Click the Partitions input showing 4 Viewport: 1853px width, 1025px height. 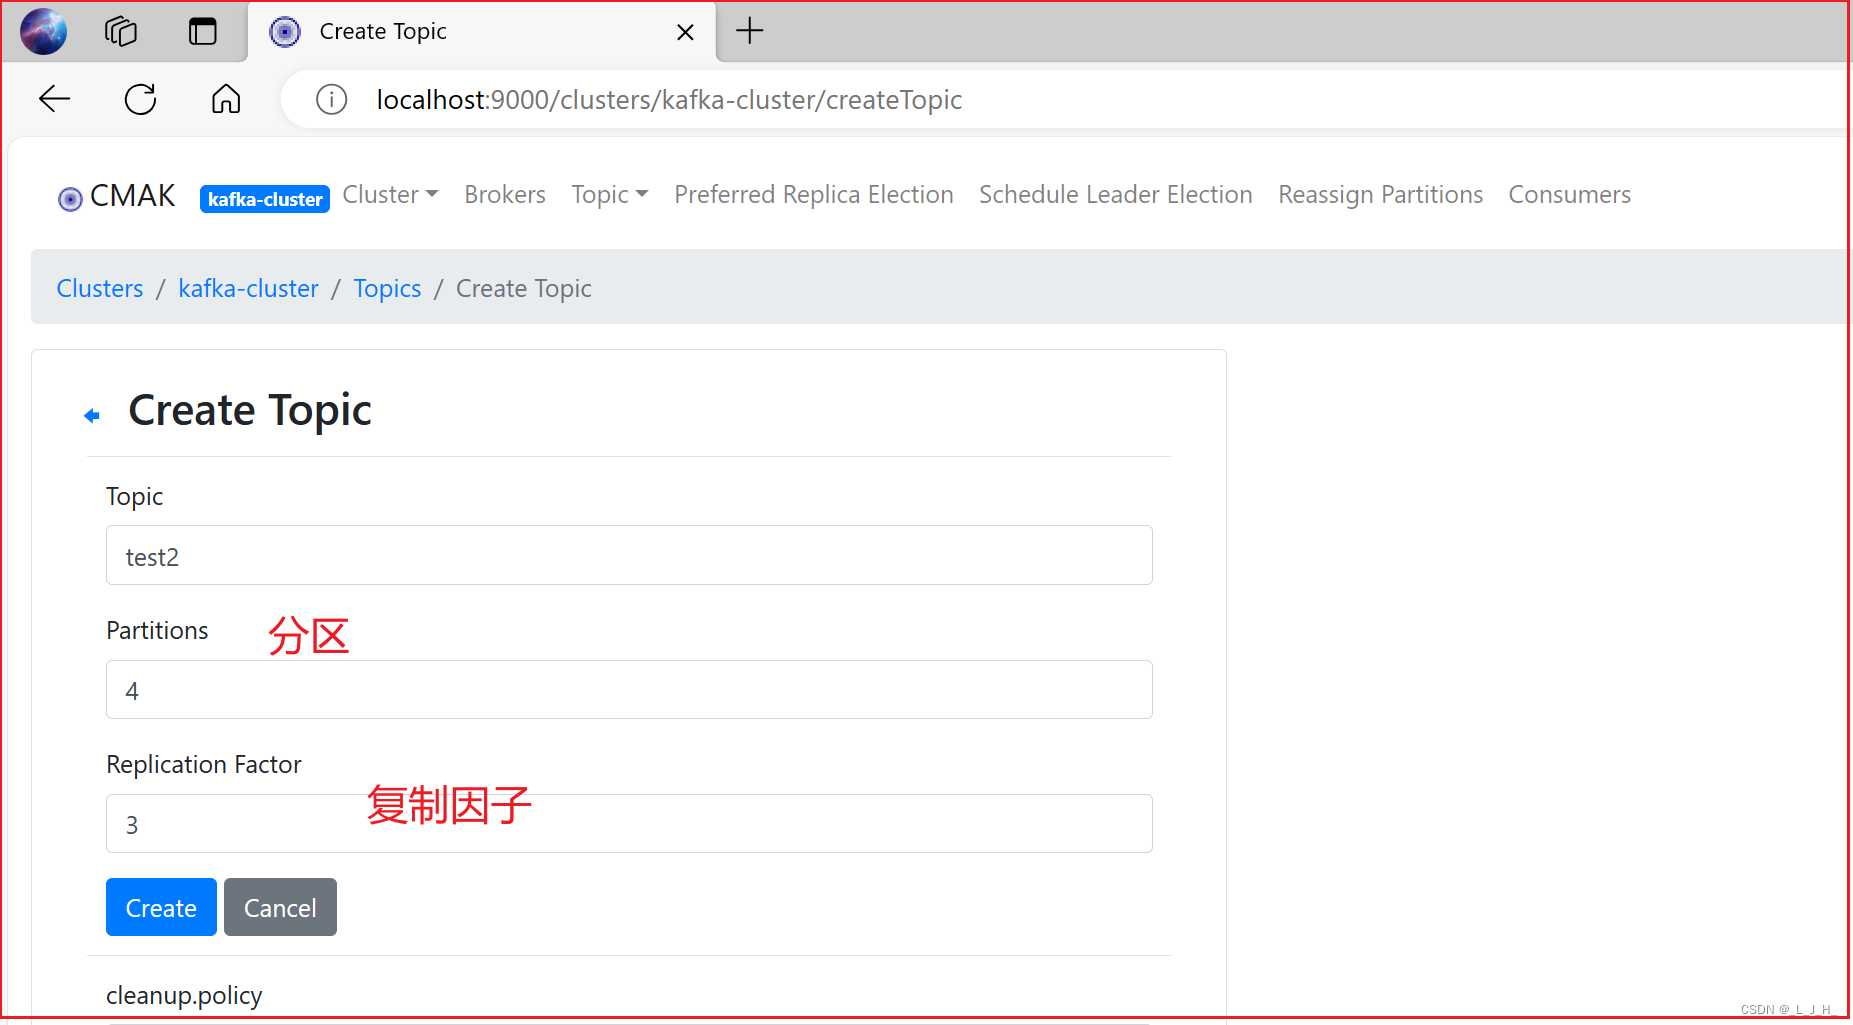pyautogui.click(x=628, y=689)
